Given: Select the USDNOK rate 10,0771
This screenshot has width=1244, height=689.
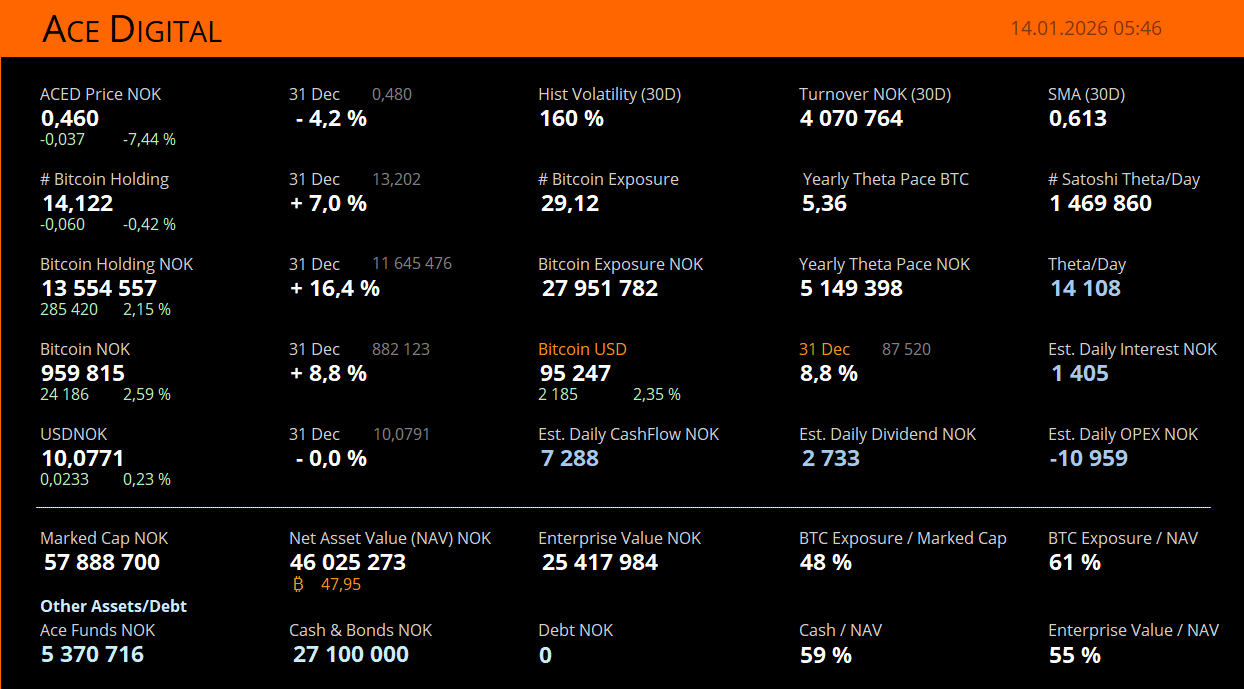Looking at the screenshot, I should click(82, 458).
